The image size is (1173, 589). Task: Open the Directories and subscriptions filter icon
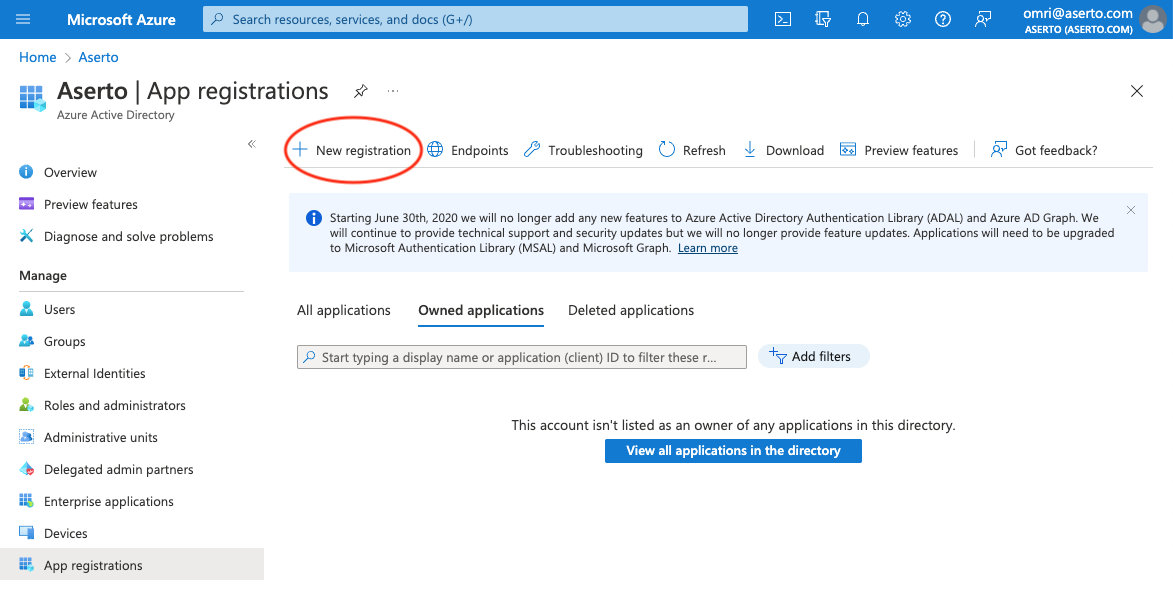[x=823, y=19]
